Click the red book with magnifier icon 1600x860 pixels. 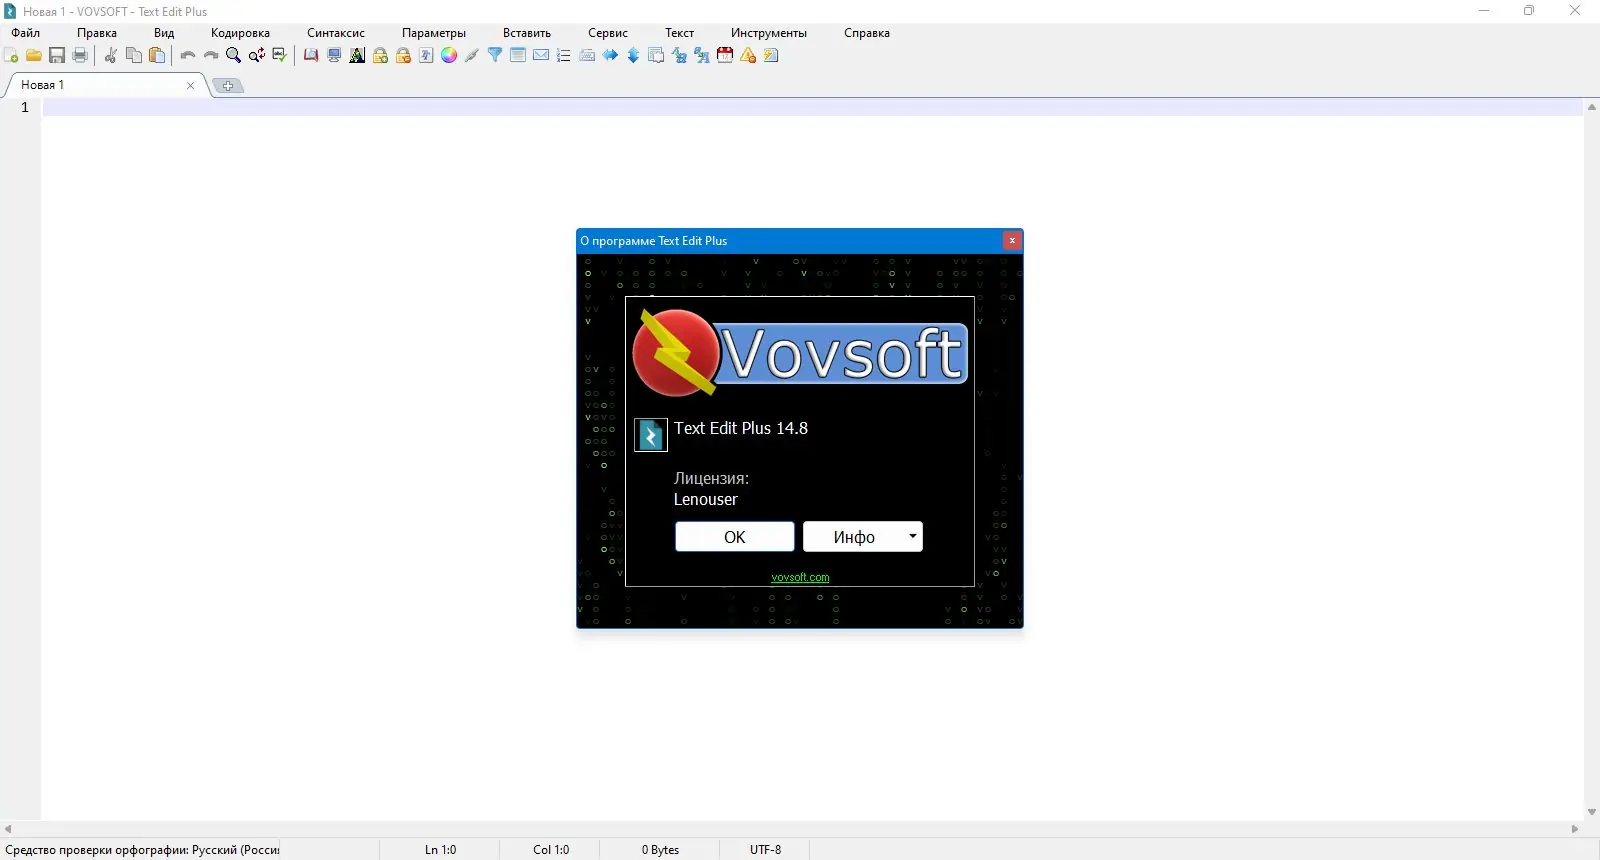click(311, 56)
